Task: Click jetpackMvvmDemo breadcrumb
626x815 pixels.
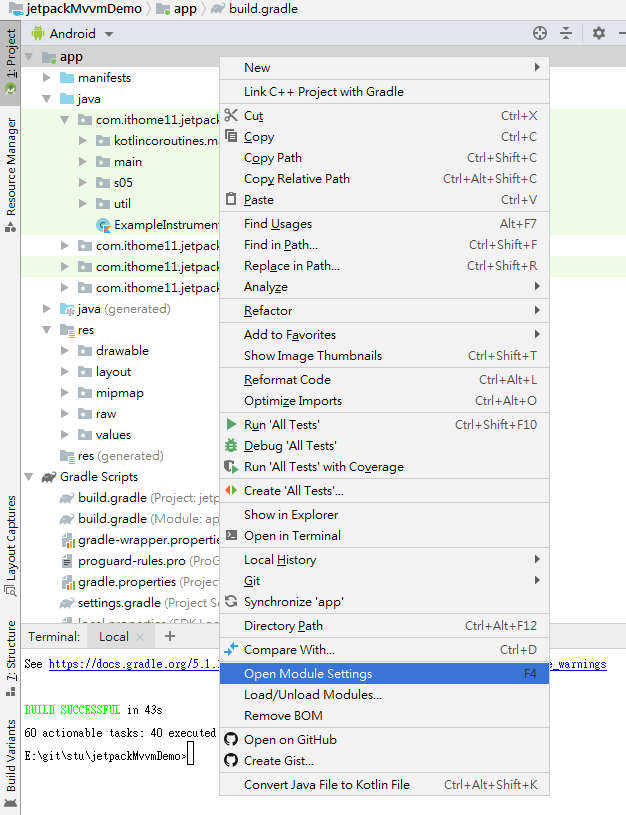Action: point(76,9)
